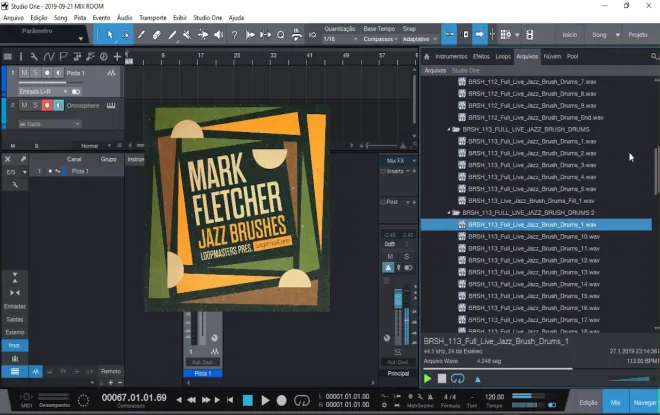This screenshot has width=660, height=415.
Task: Click the Remoto button in mixer
Action: coord(111,371)
